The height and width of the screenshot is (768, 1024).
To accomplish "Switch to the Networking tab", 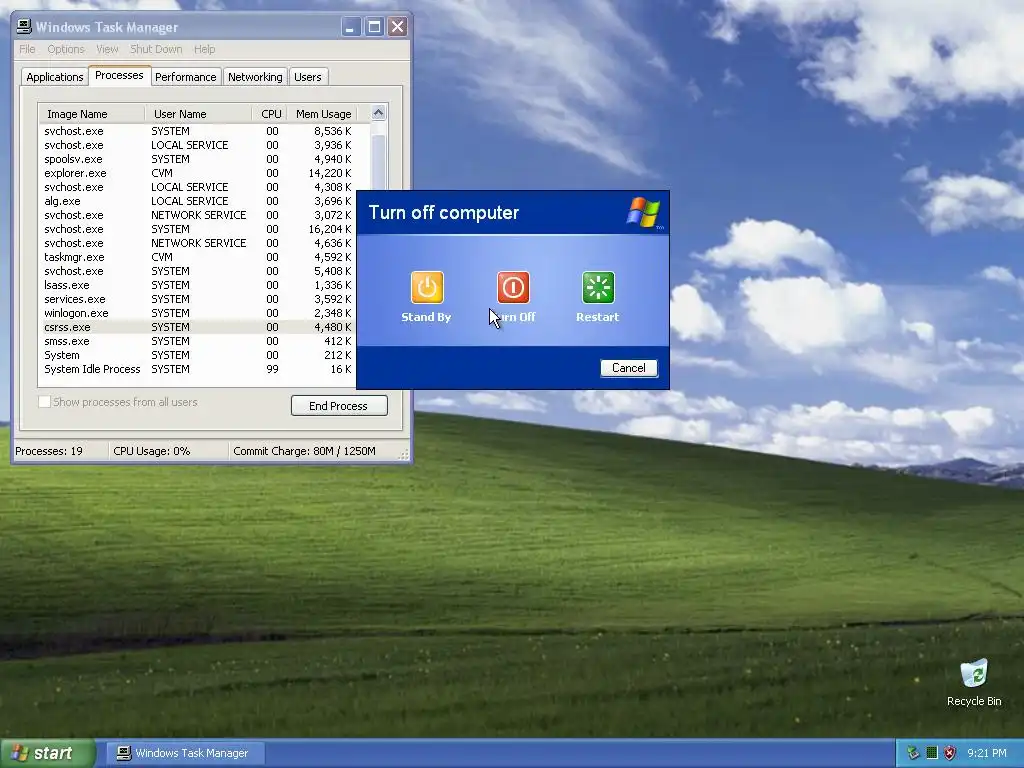I will [255, 77].
